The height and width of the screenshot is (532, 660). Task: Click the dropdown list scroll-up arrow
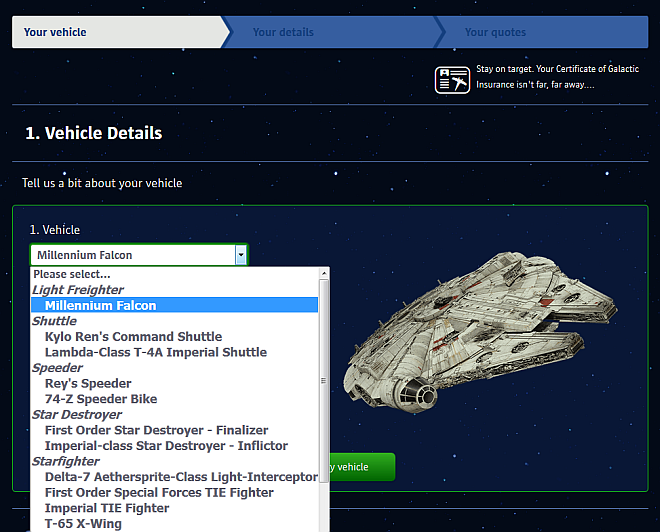(x=324, y=273)
